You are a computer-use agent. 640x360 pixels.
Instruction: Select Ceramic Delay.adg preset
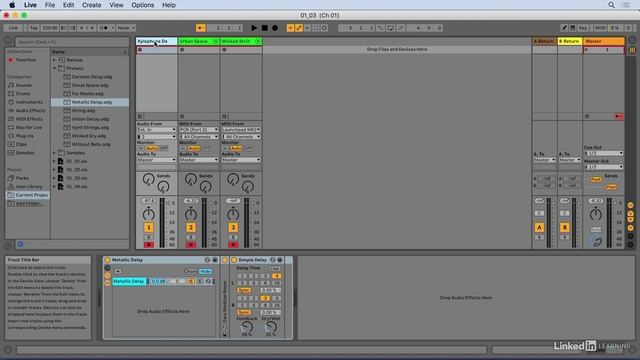click(91, 77)
